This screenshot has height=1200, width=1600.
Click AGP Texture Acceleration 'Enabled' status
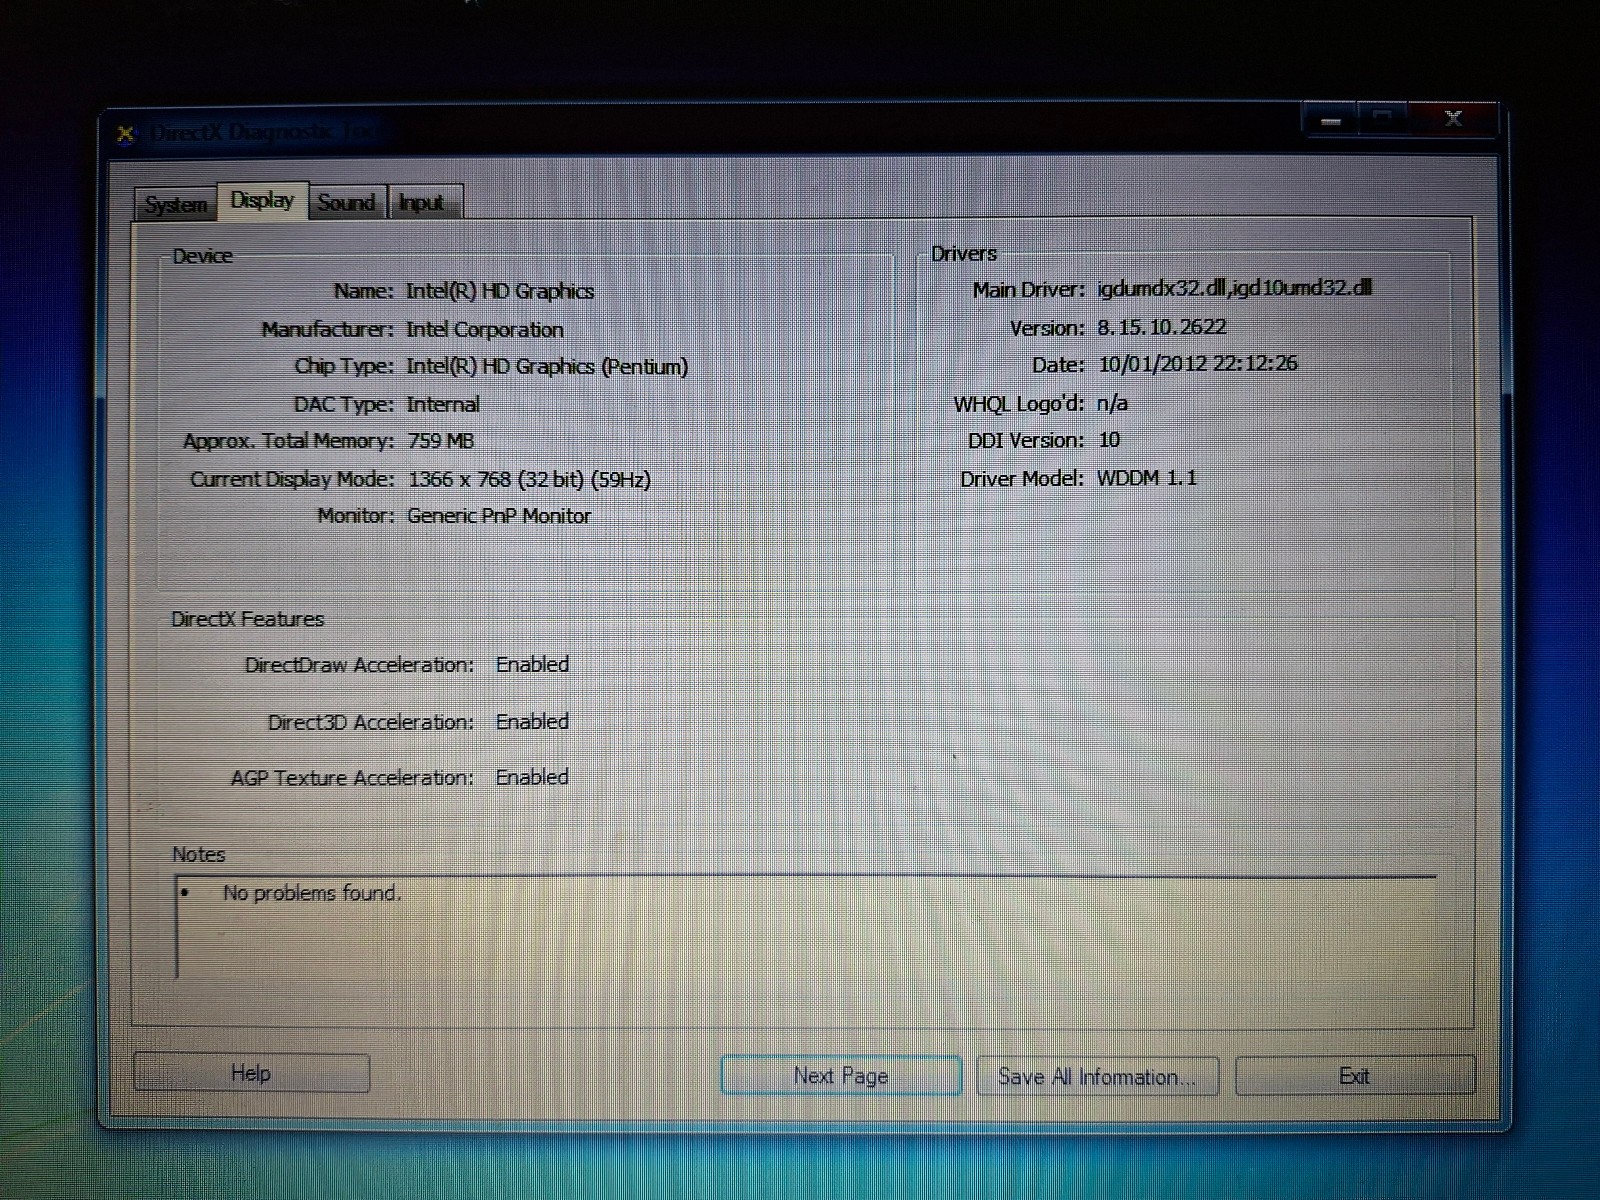click(532, 777)
